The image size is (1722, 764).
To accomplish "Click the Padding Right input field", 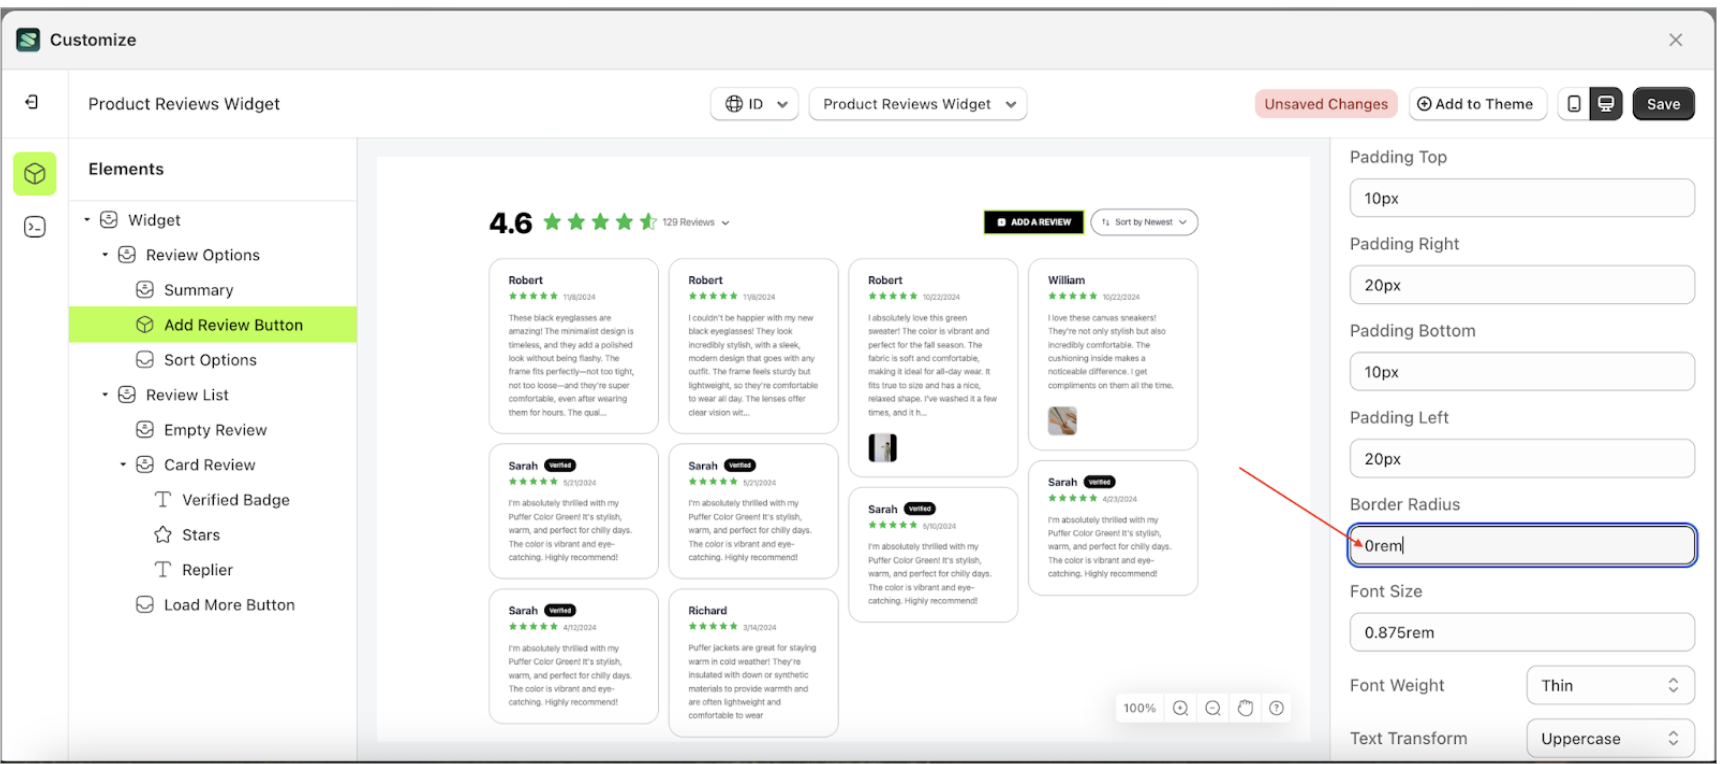I will point(1521,285).
